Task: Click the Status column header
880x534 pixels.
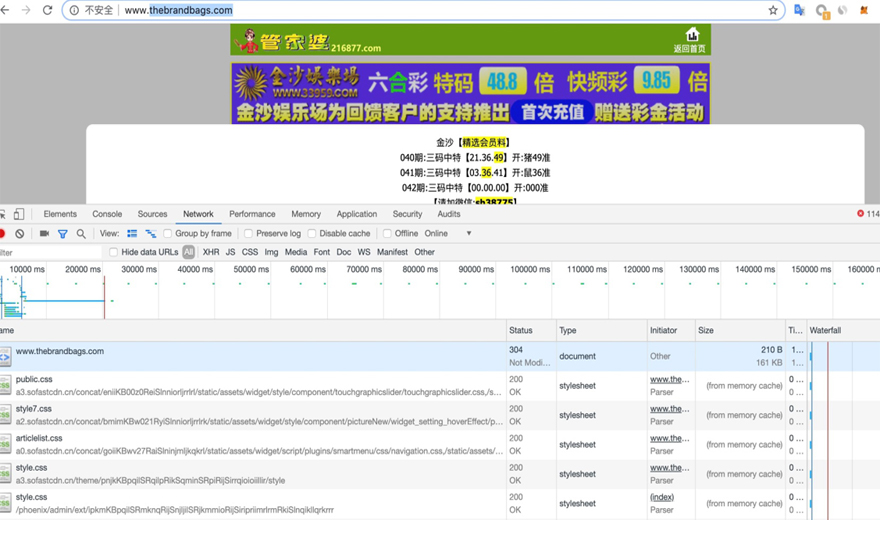Action: (521, 330)
